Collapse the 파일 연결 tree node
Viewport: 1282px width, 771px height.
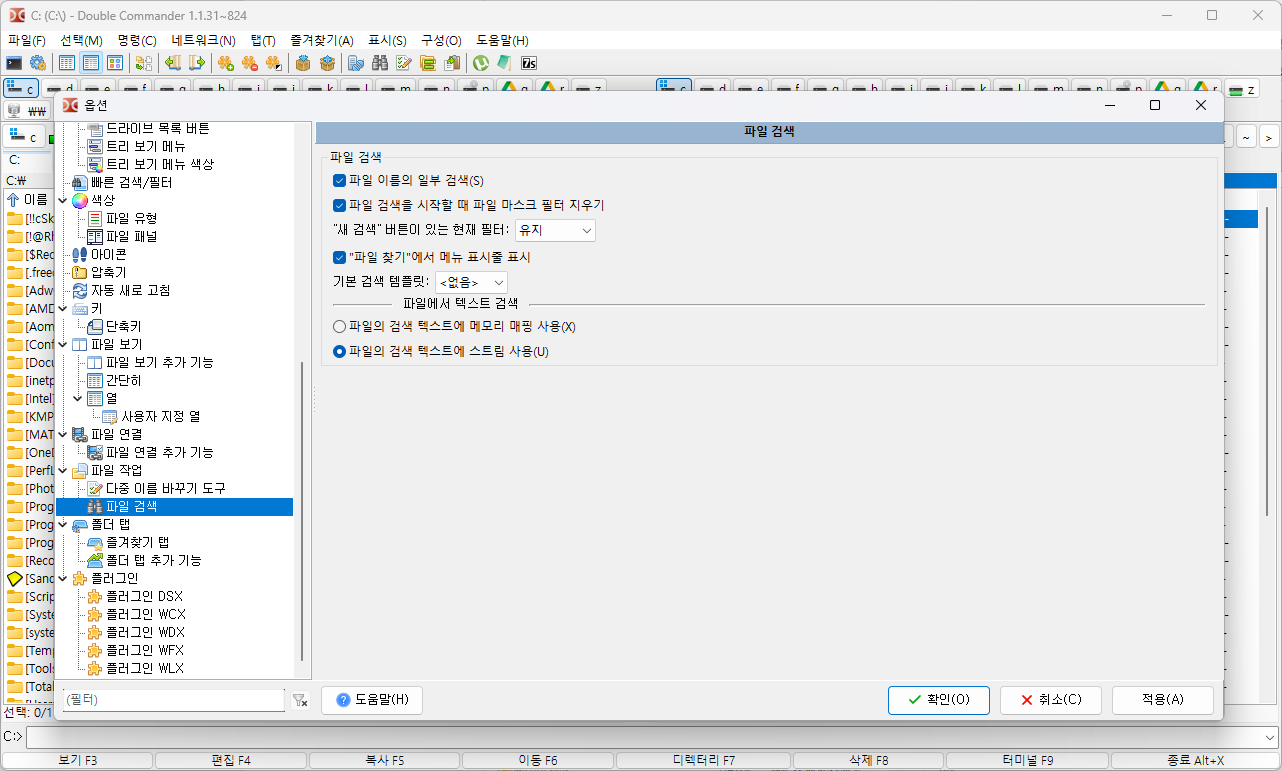(x=63, y=434)
